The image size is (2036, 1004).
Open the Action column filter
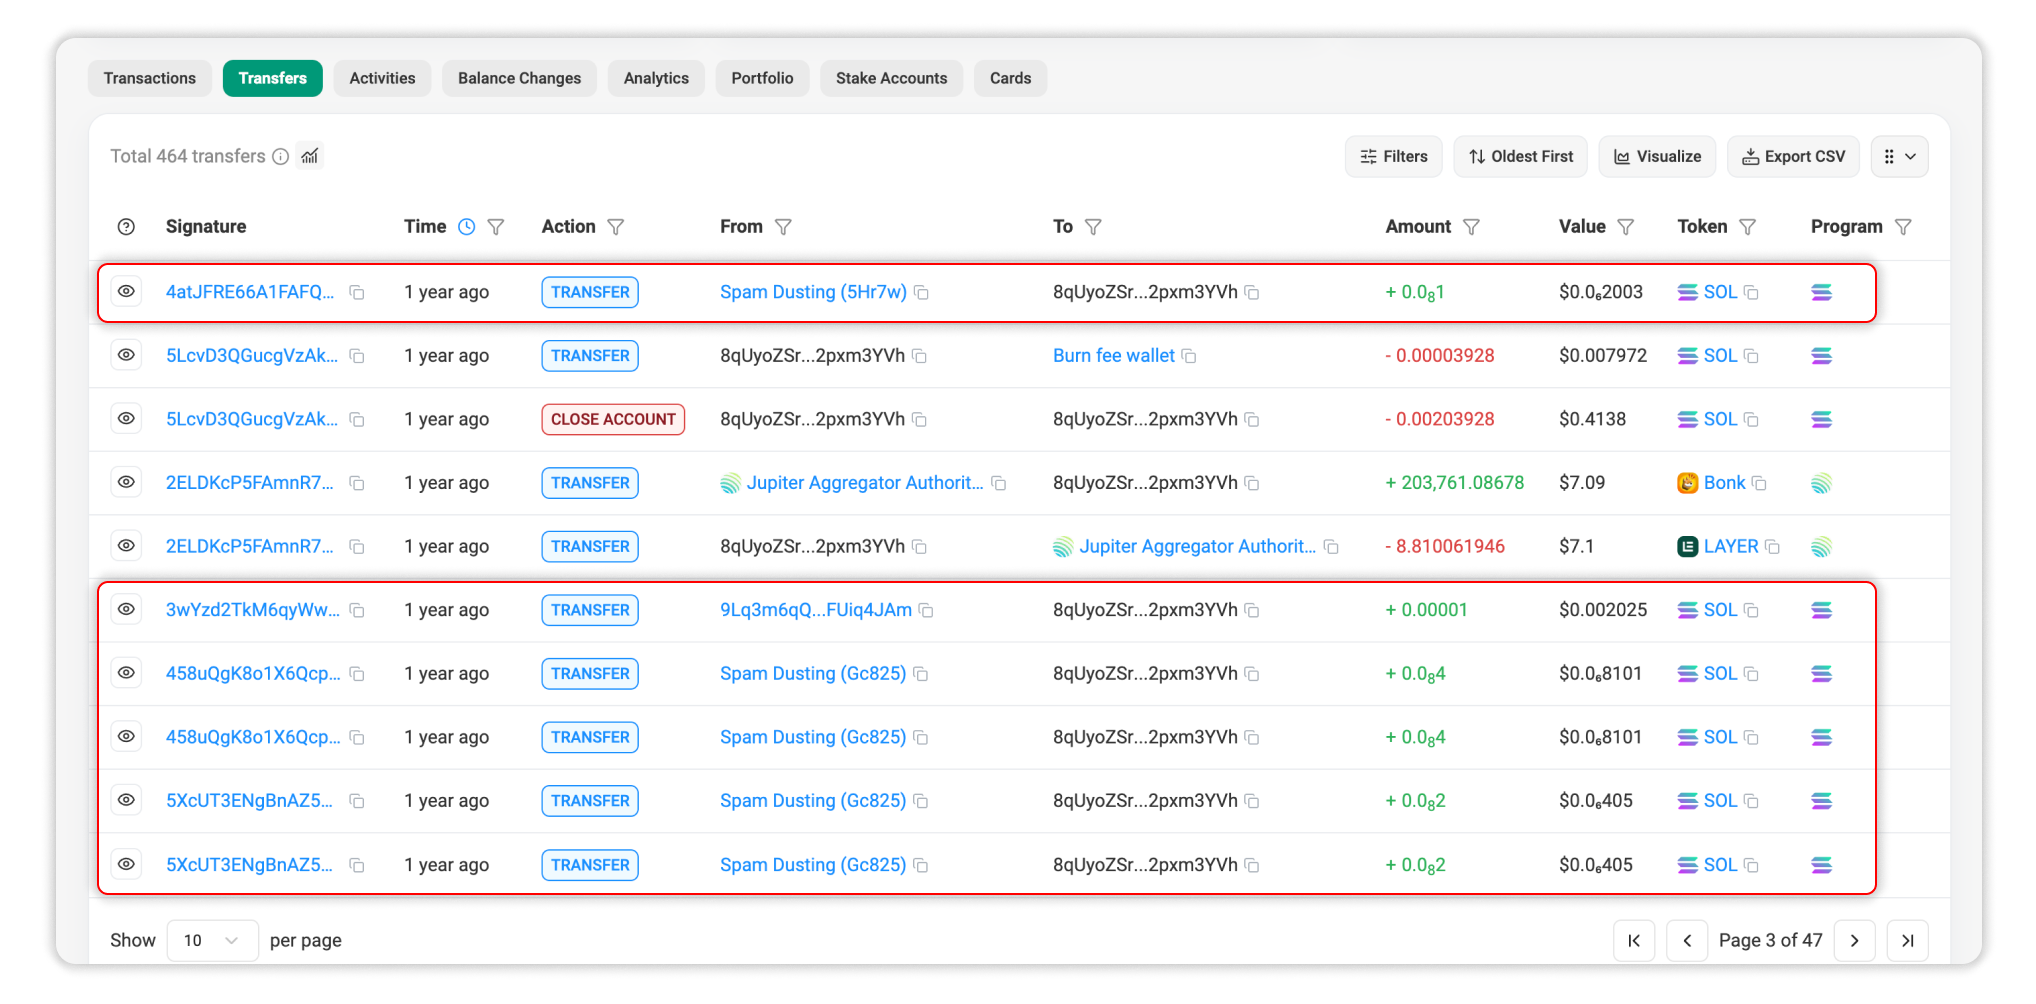click(616, 227)
